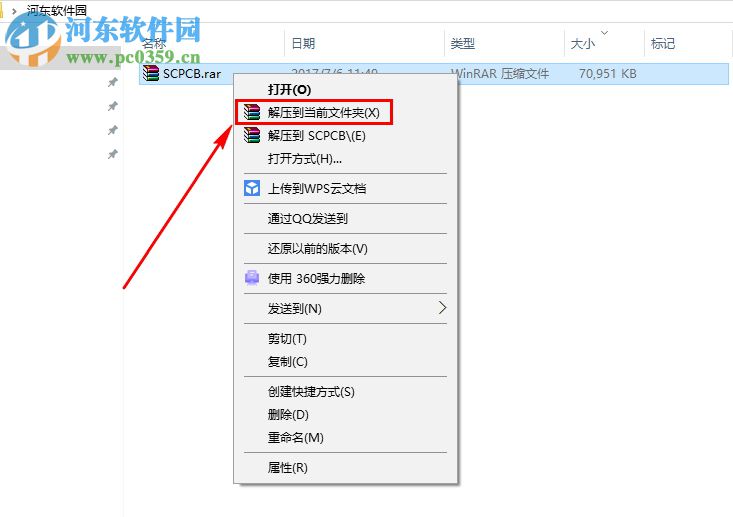Click the third pin icon in sidebar
Viewport: 733px width, 517px height.
point(112,130)
